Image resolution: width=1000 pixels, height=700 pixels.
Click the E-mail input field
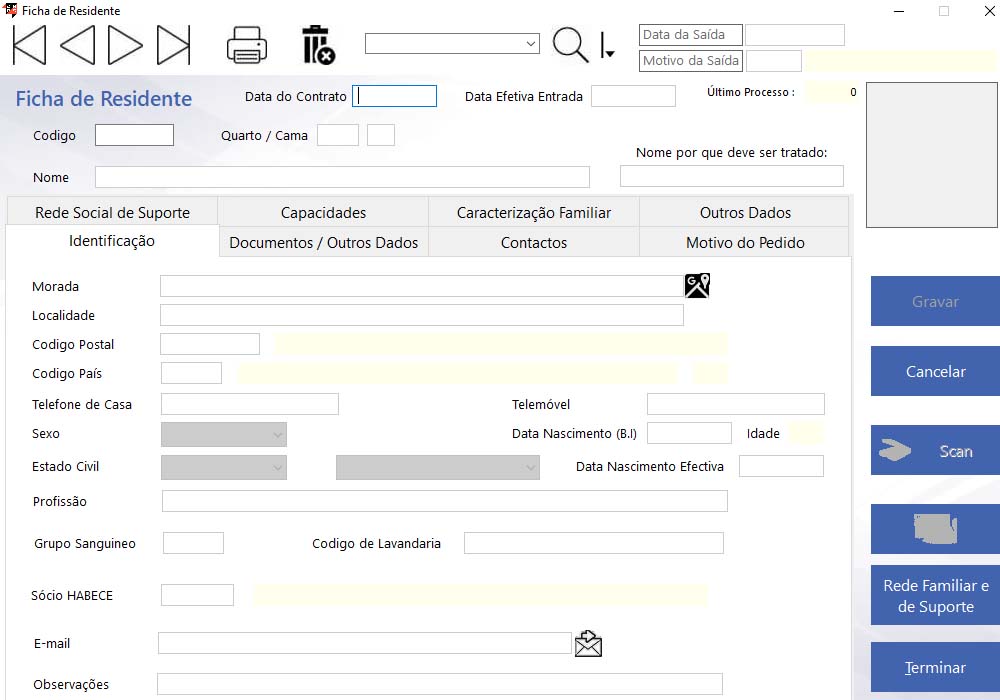pos(365,643)
